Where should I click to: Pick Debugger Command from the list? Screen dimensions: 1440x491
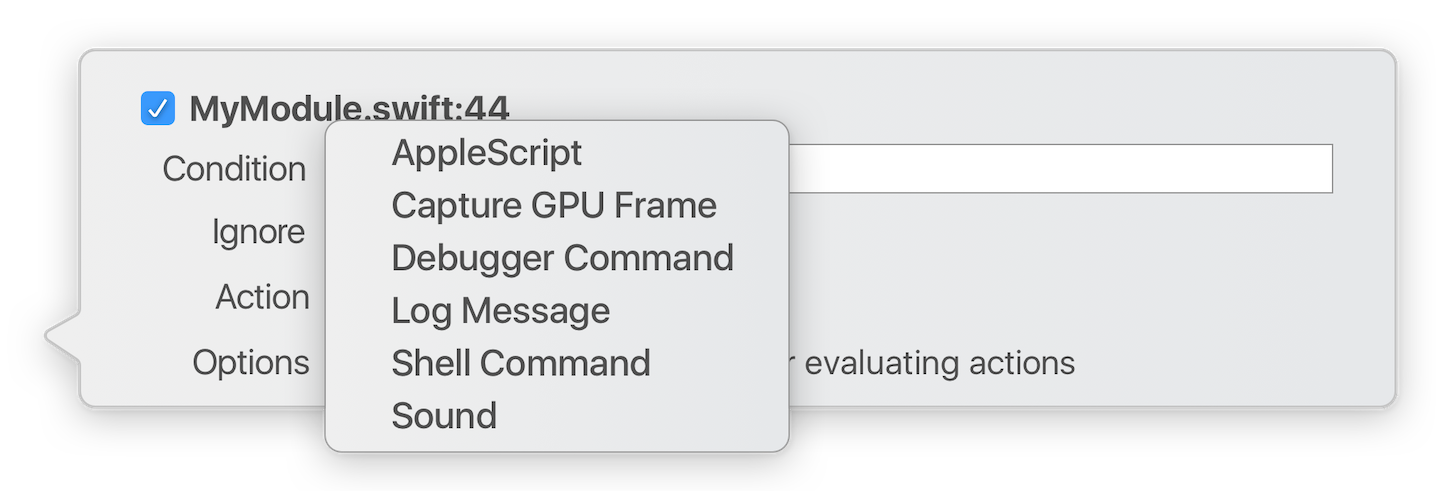[562, 258]
